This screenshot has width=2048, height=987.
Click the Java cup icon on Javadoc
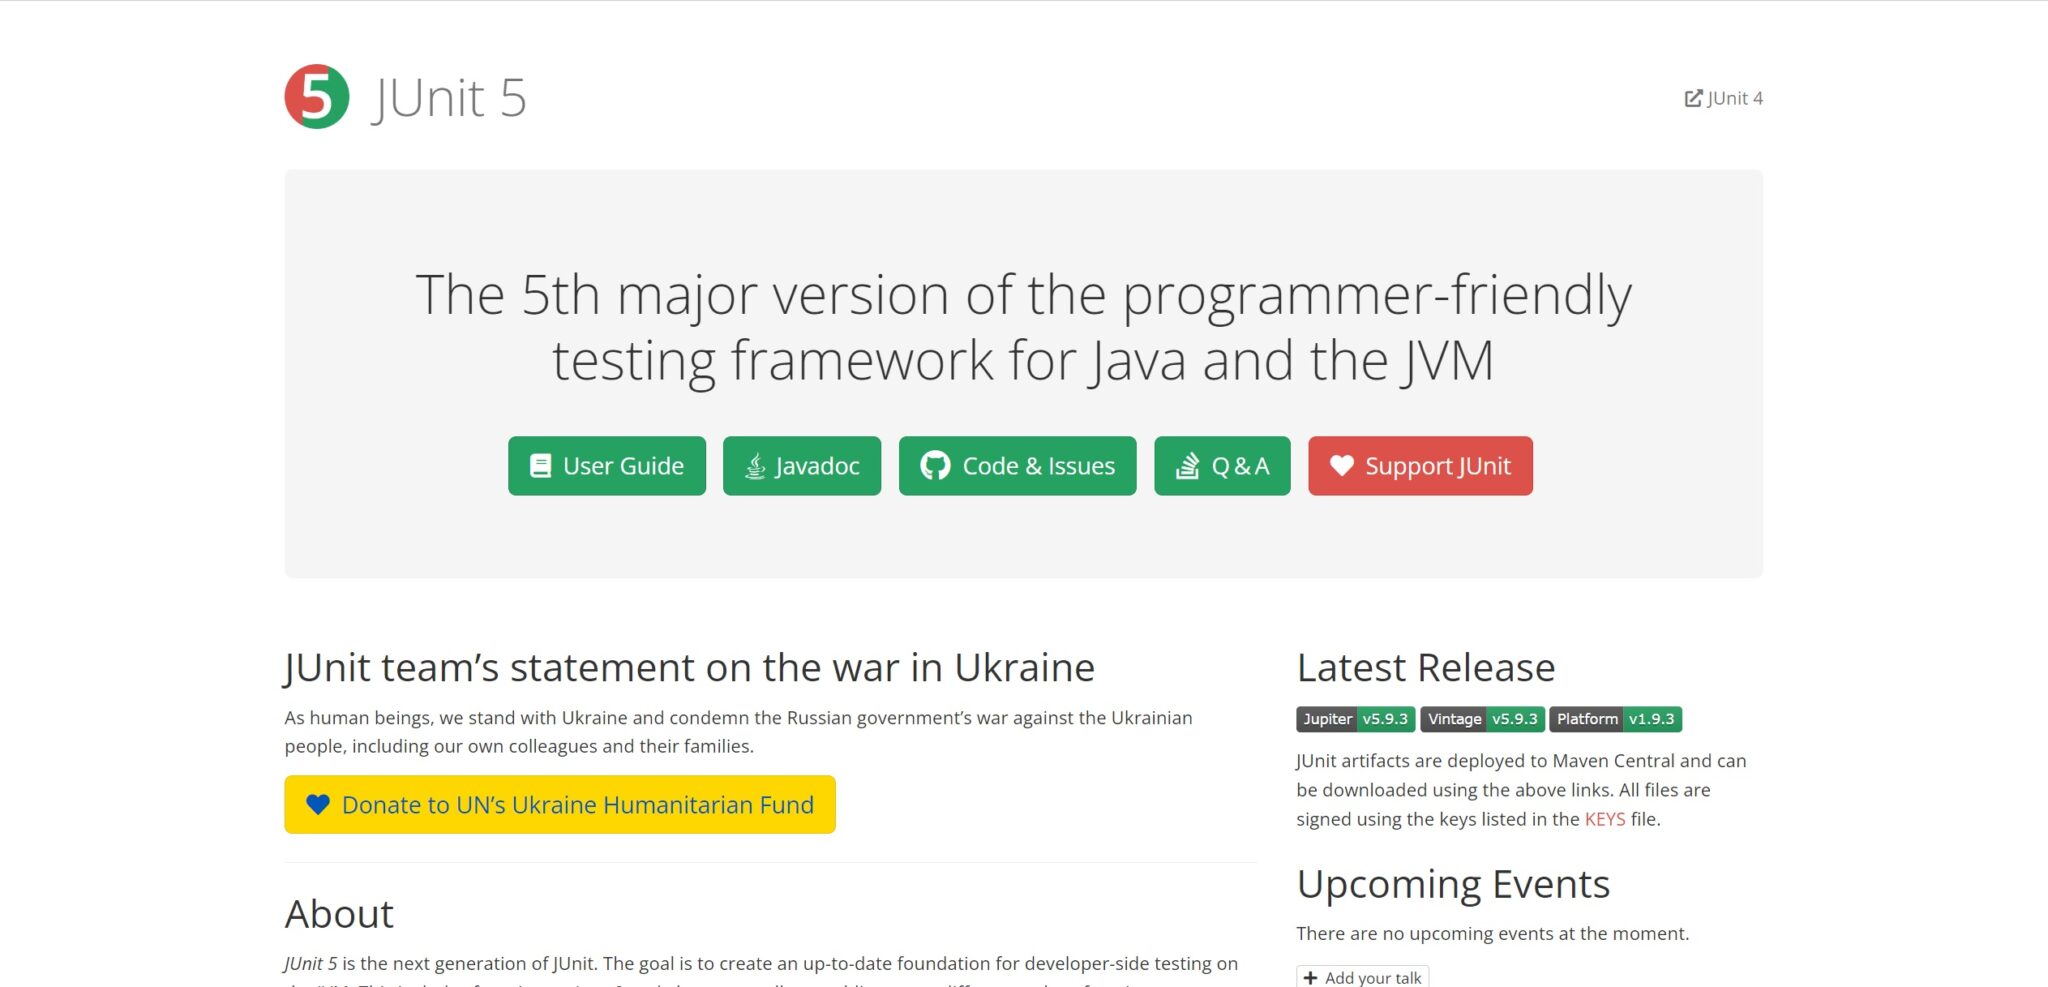pyautogui.click(x=756, y=466)
